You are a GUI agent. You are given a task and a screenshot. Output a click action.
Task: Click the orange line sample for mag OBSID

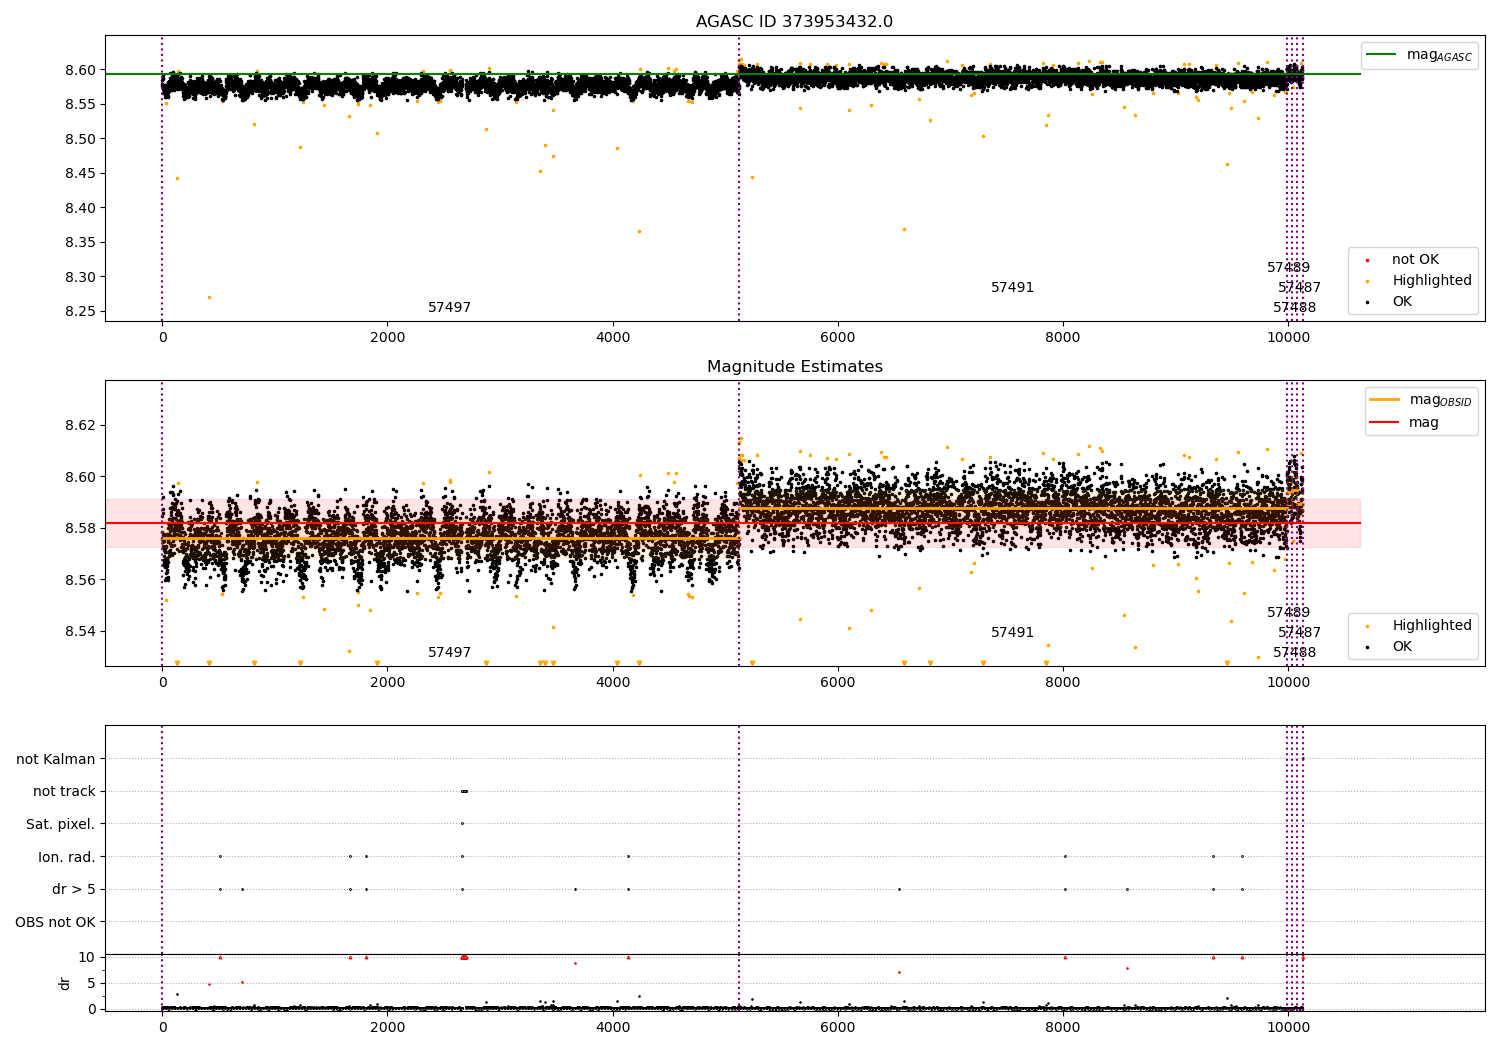(x=1385, y=400)
